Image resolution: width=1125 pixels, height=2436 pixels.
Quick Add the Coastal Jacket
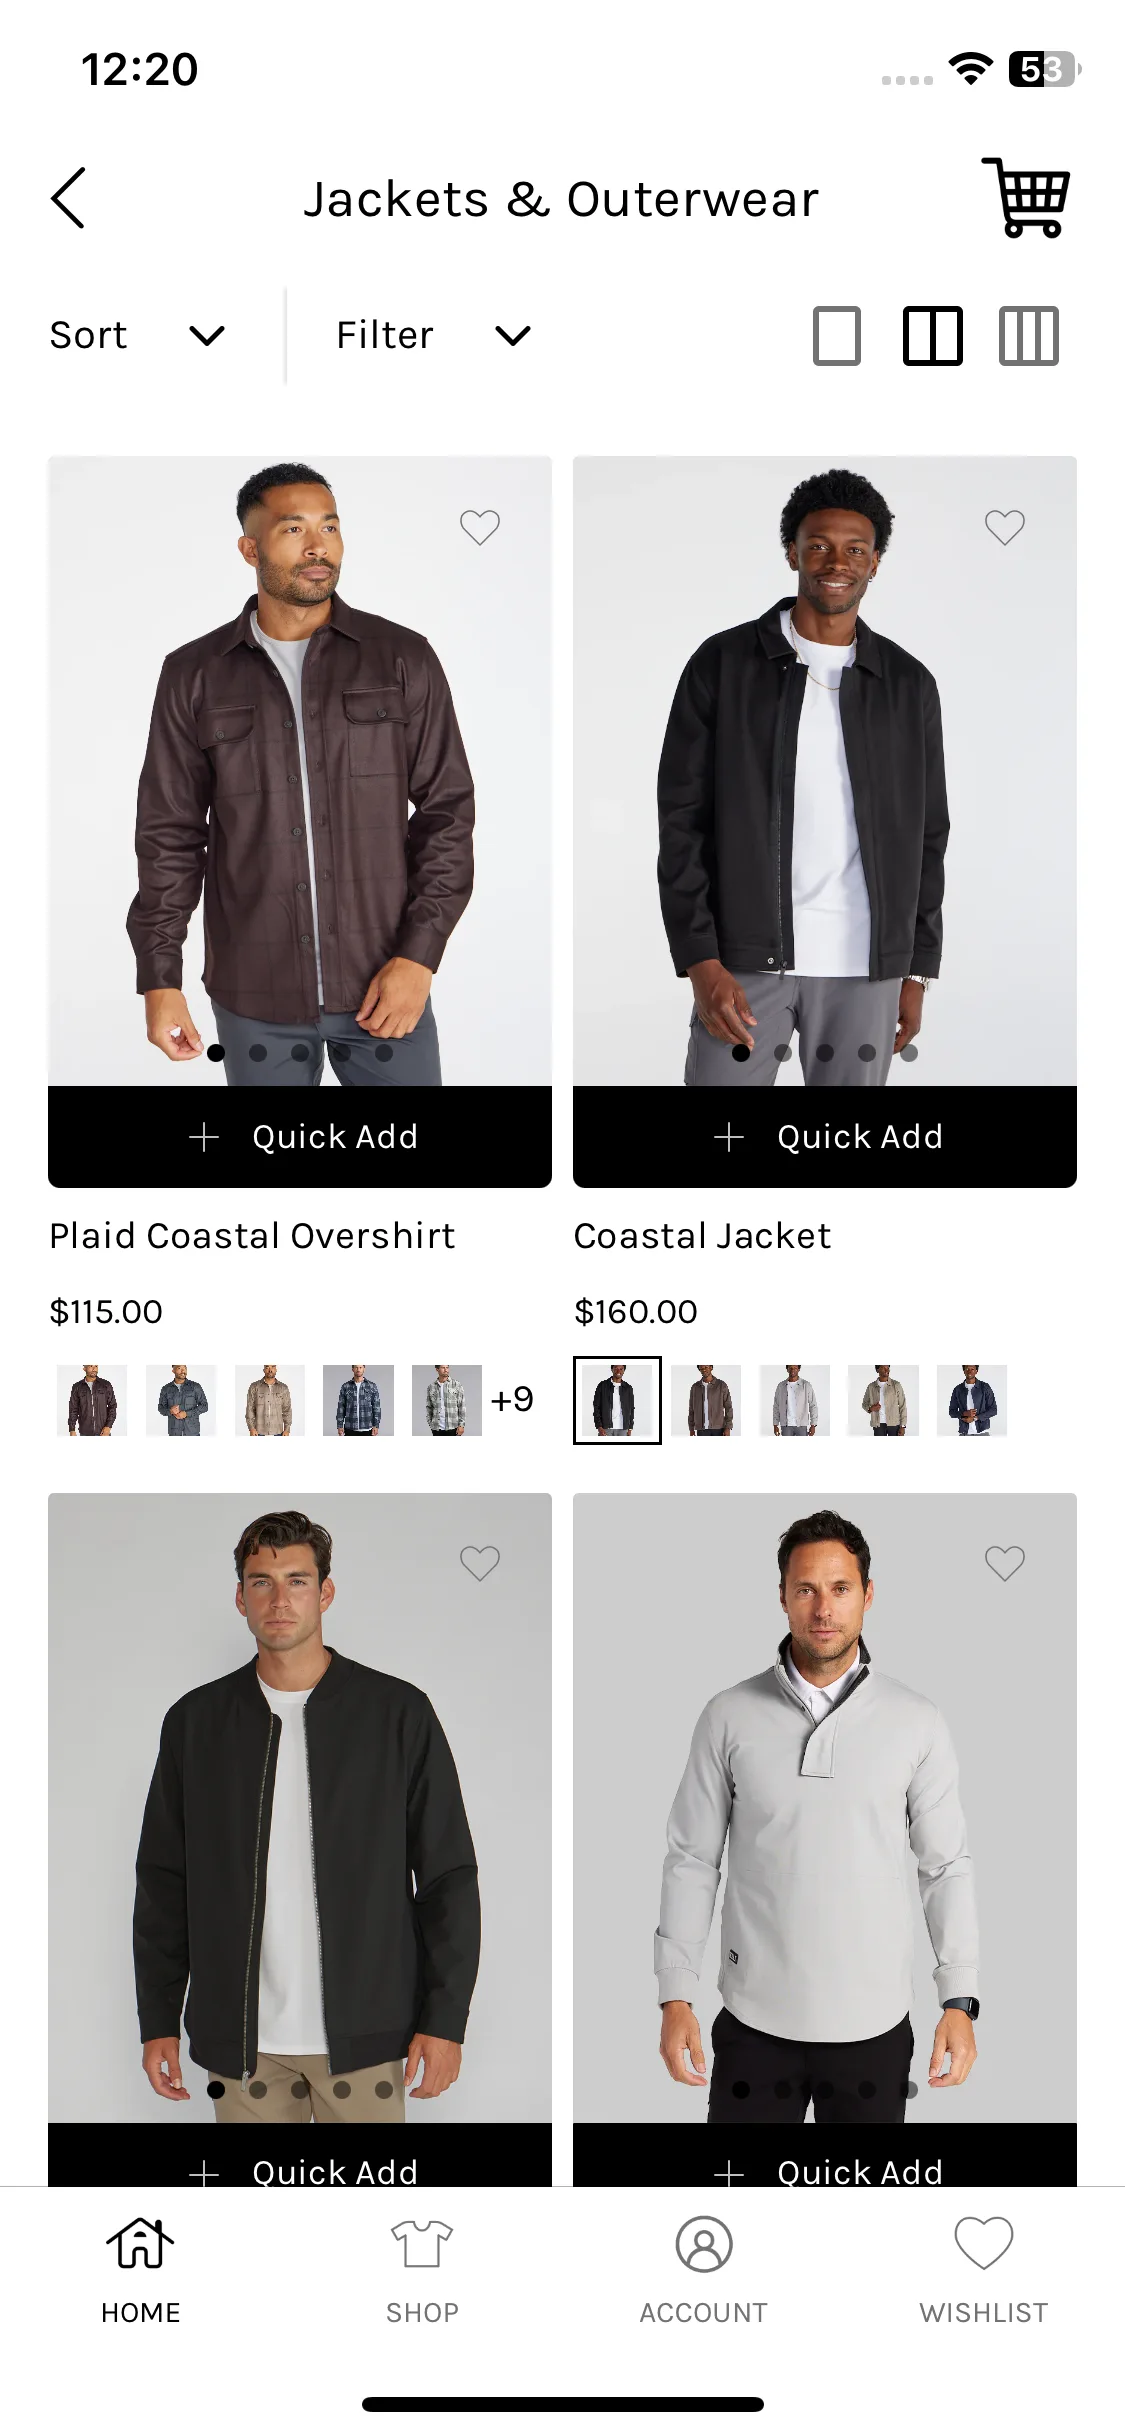pyautogui.click(x=825, y=1137)
